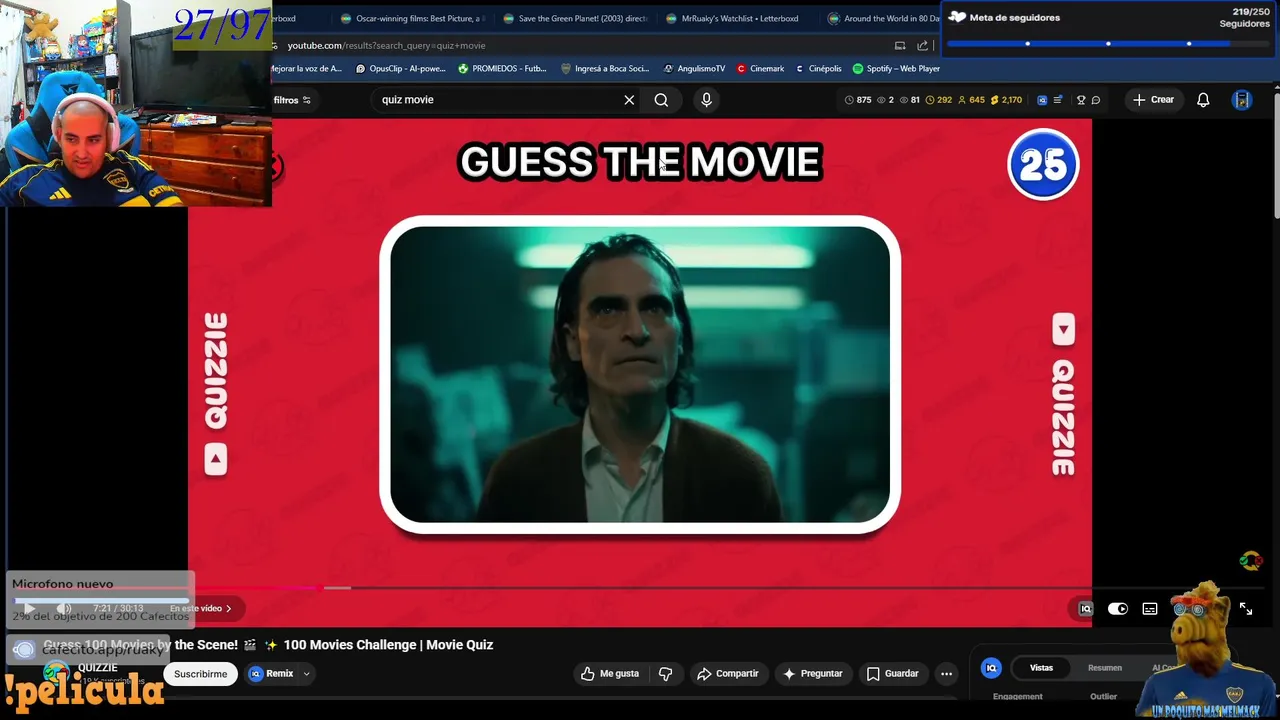Viewport: 1280px width, 720px height.
Task: Open the YouTube account avatar menu
Action: [x=1241, y=100]
